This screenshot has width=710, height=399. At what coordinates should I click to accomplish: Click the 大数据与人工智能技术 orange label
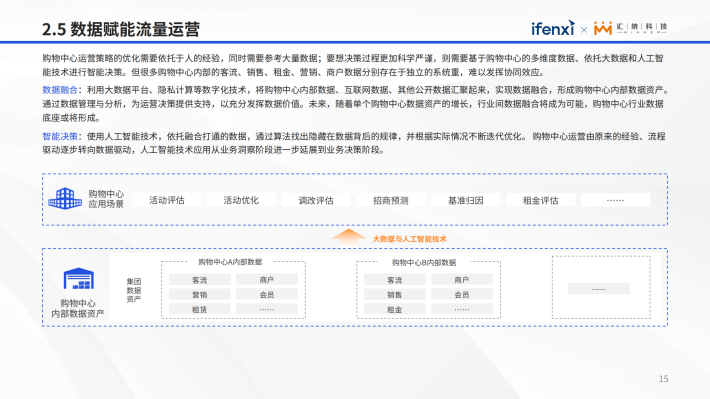coord(409,239)
